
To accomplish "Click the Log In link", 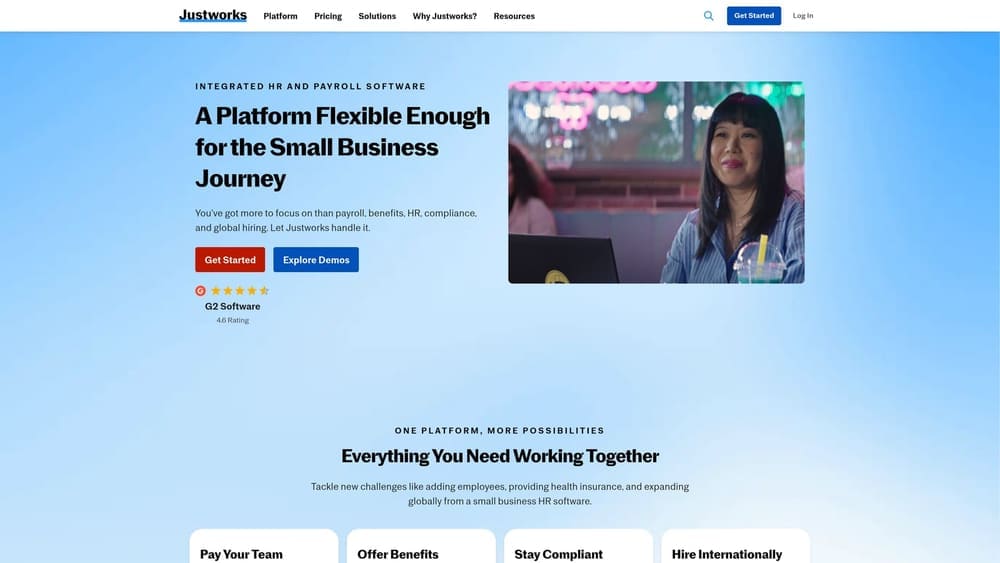I will point(803,16).
